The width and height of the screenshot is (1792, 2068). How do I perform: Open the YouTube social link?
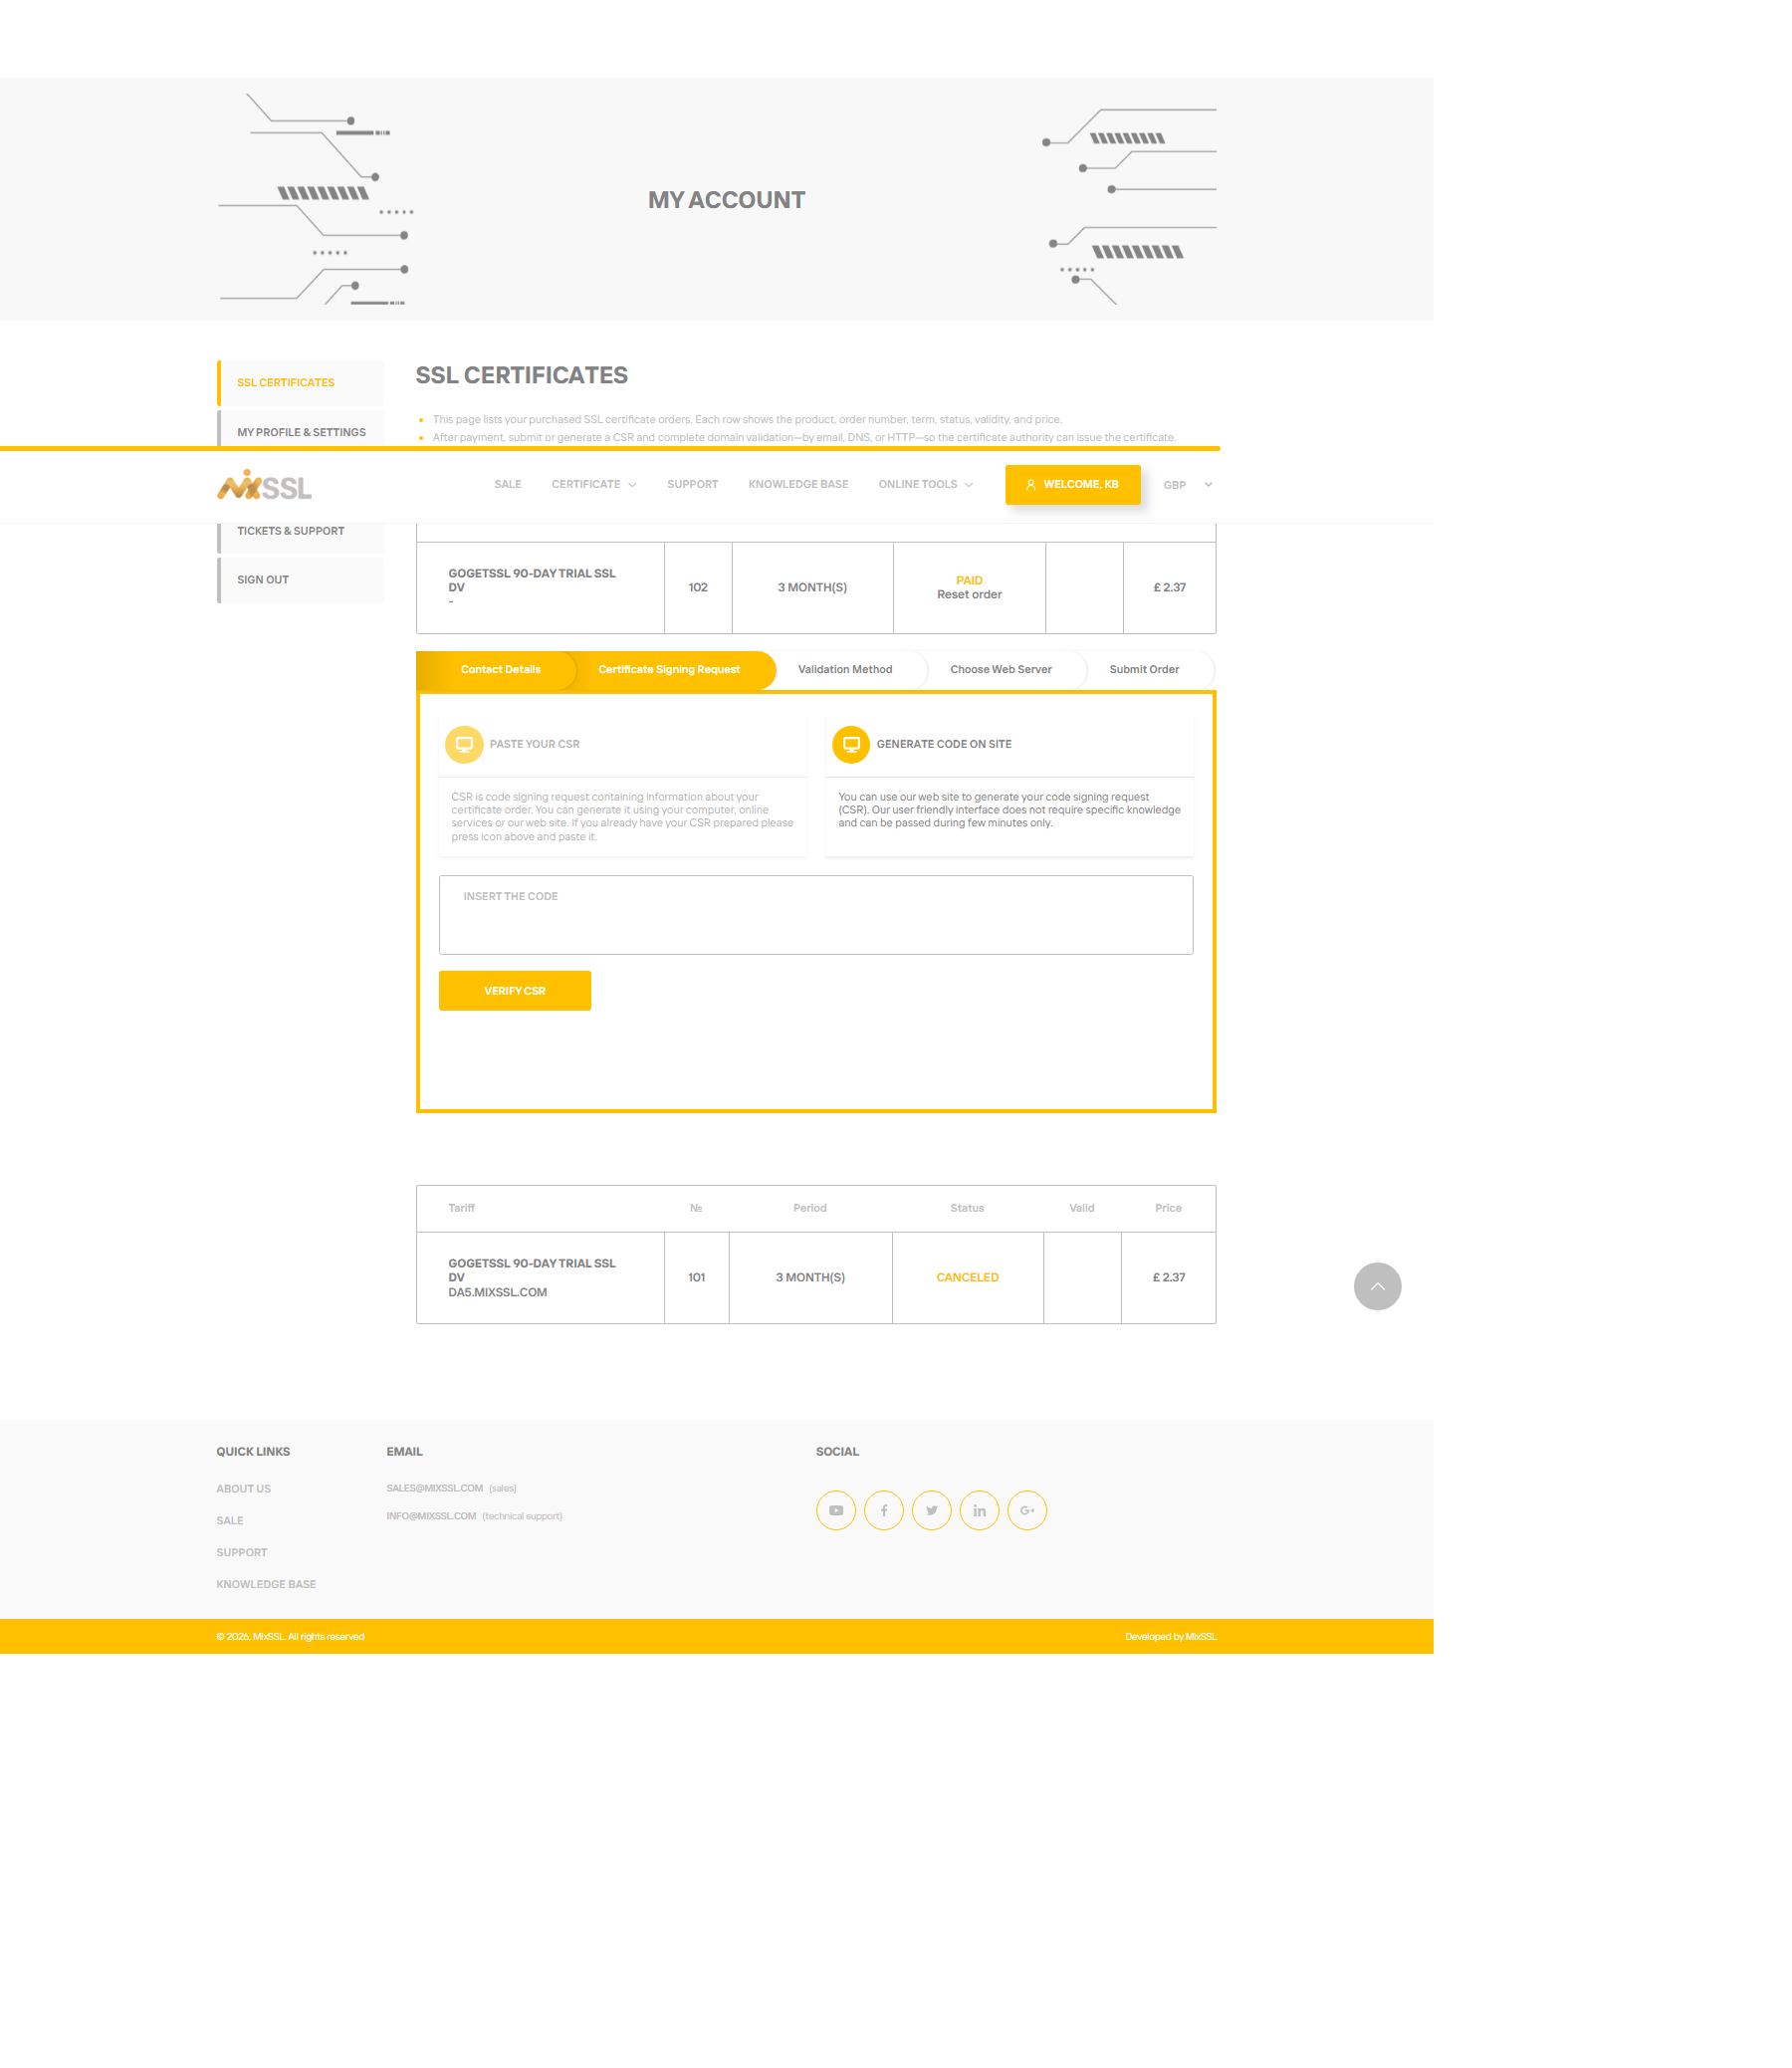click(836, 1510)
